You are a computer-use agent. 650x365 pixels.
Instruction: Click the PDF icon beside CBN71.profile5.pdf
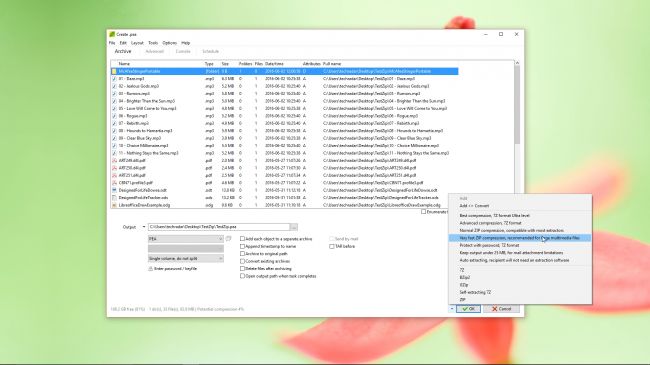[114, 183]
